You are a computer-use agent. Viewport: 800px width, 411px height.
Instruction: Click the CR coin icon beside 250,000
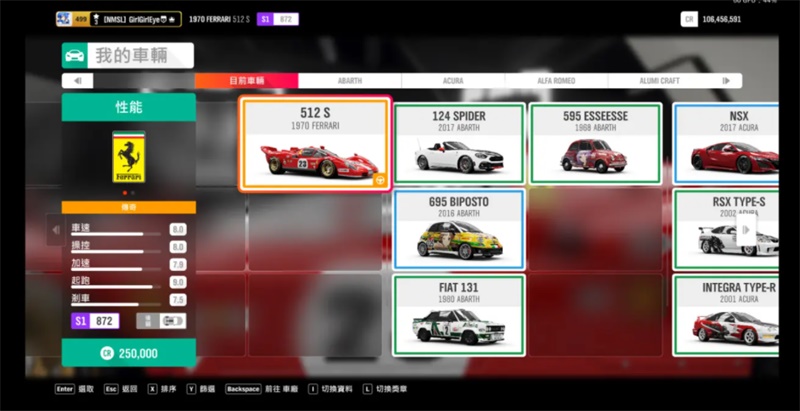click(x=107, y=353)
